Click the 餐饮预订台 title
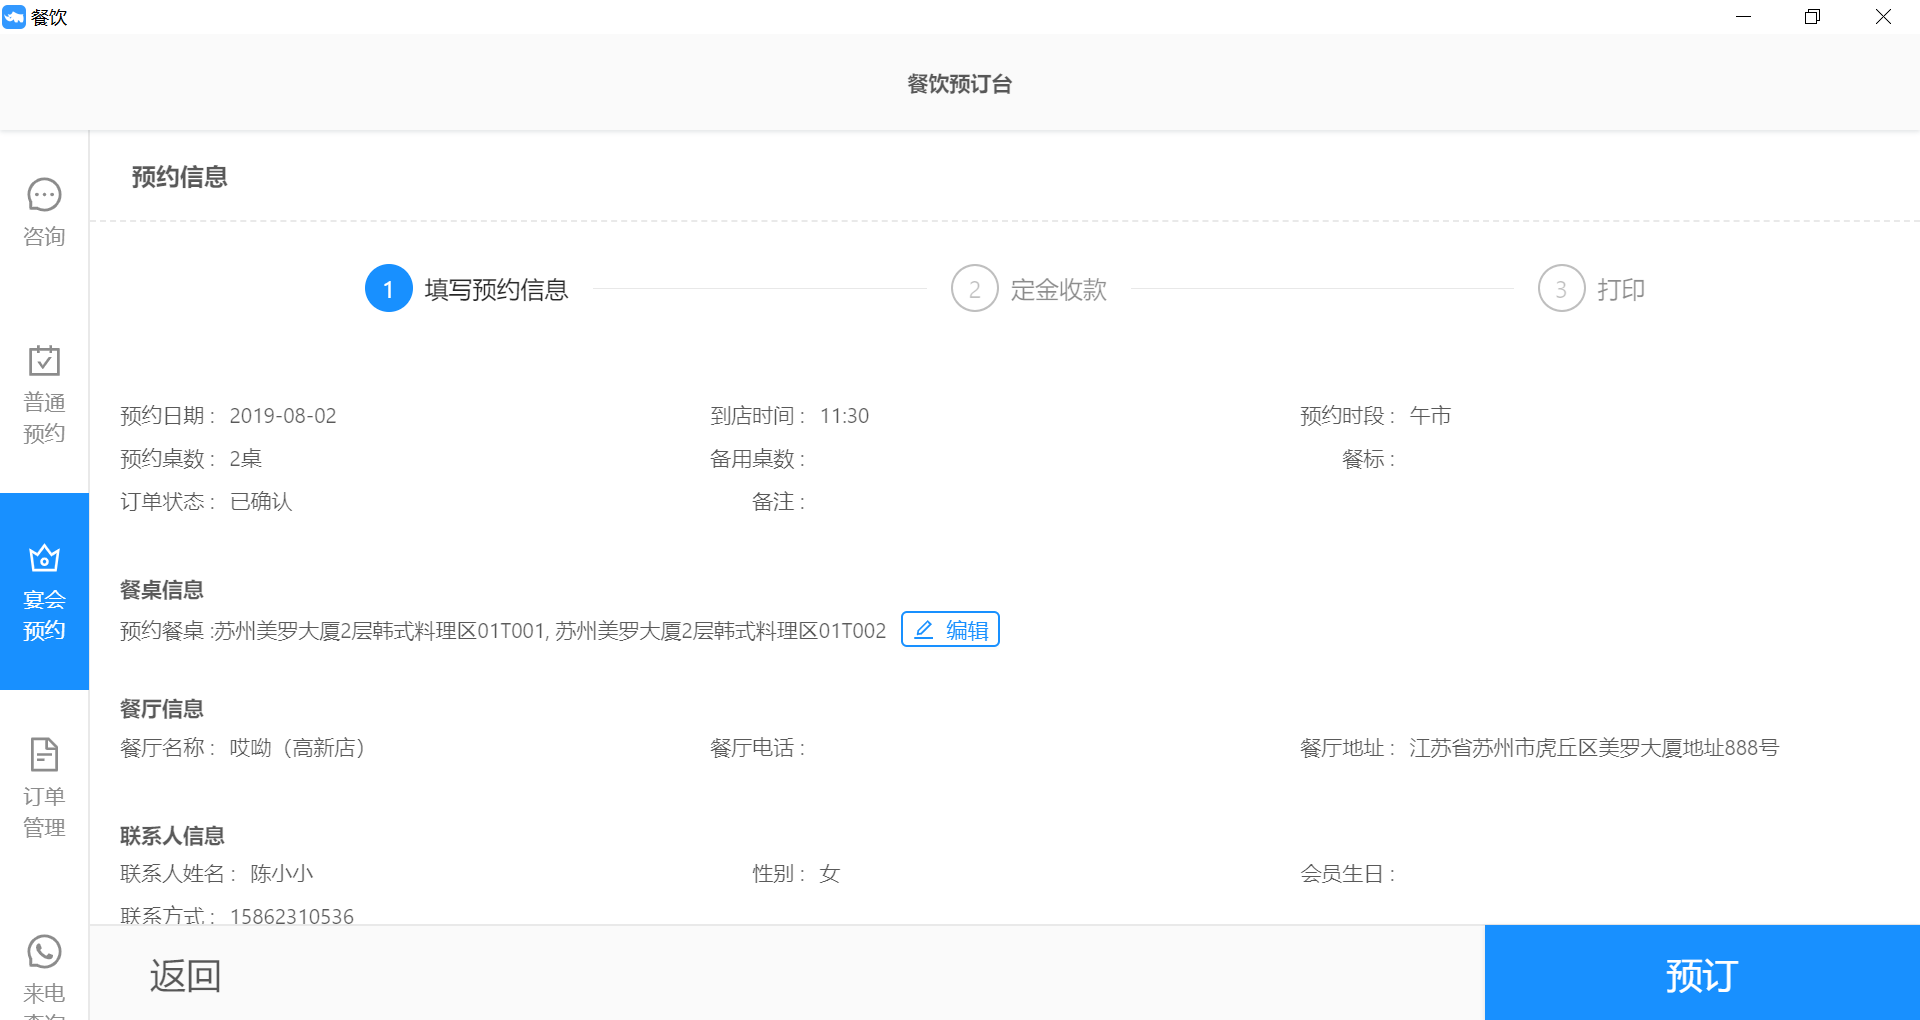 pos(960,84)
